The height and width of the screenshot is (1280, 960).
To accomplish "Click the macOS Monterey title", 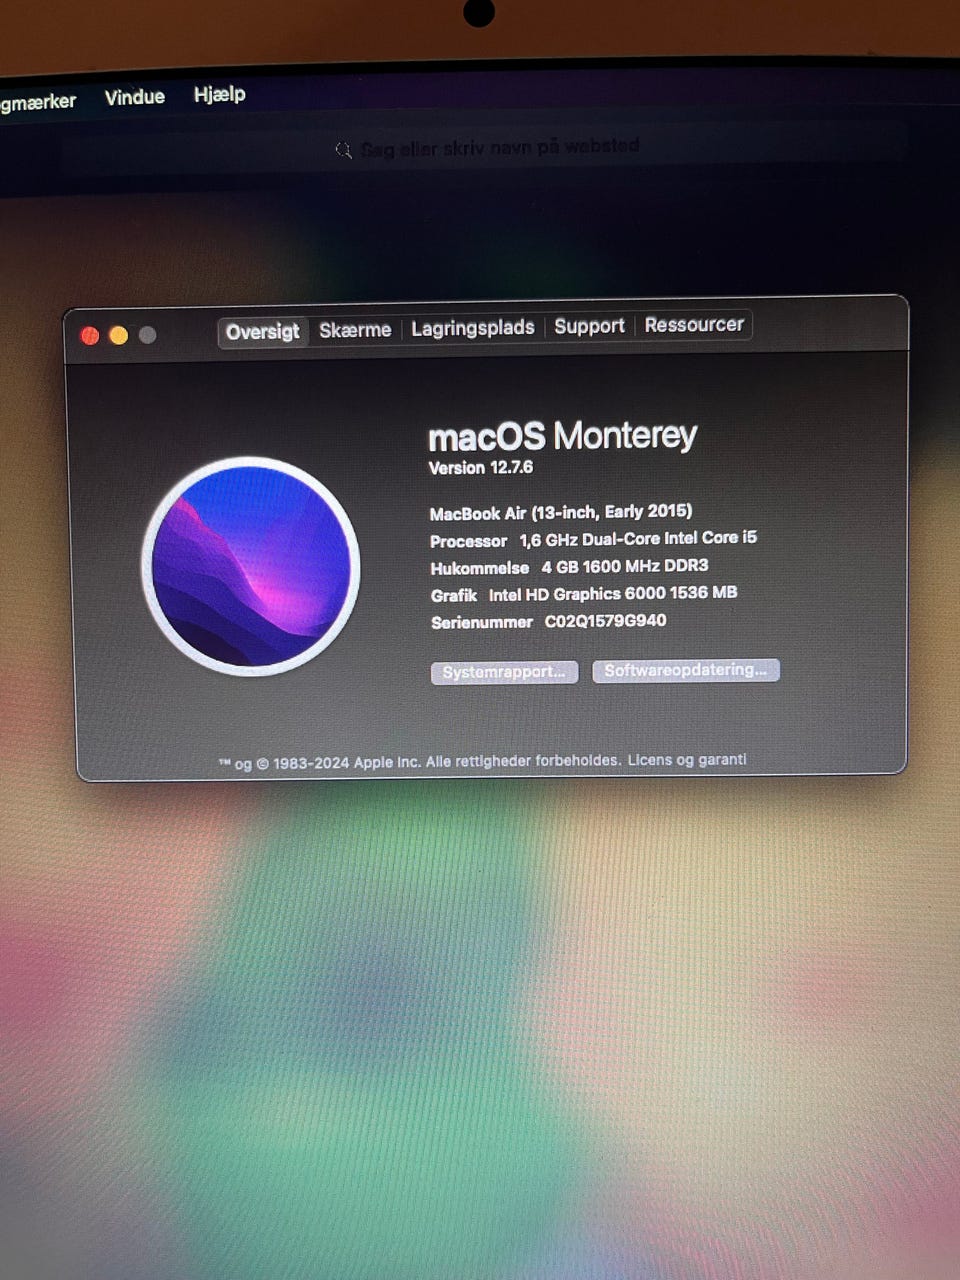I will (x=562, y=436).
